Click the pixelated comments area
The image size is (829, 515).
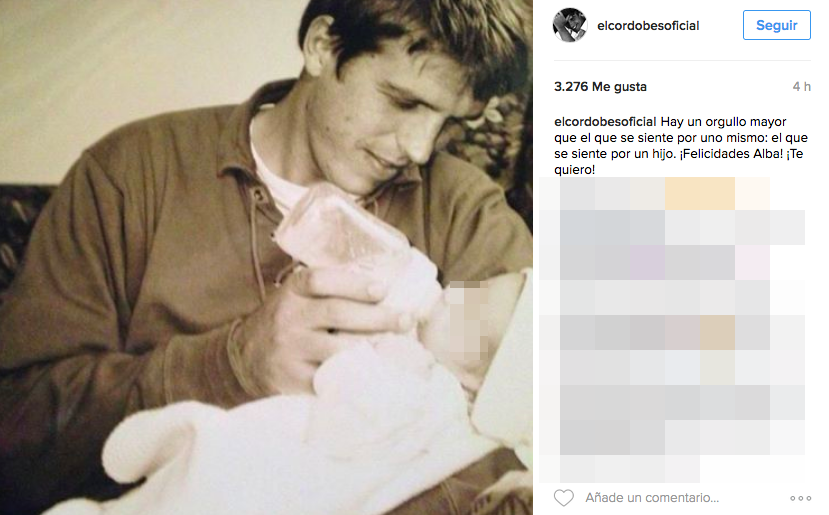tap(672, 329)
